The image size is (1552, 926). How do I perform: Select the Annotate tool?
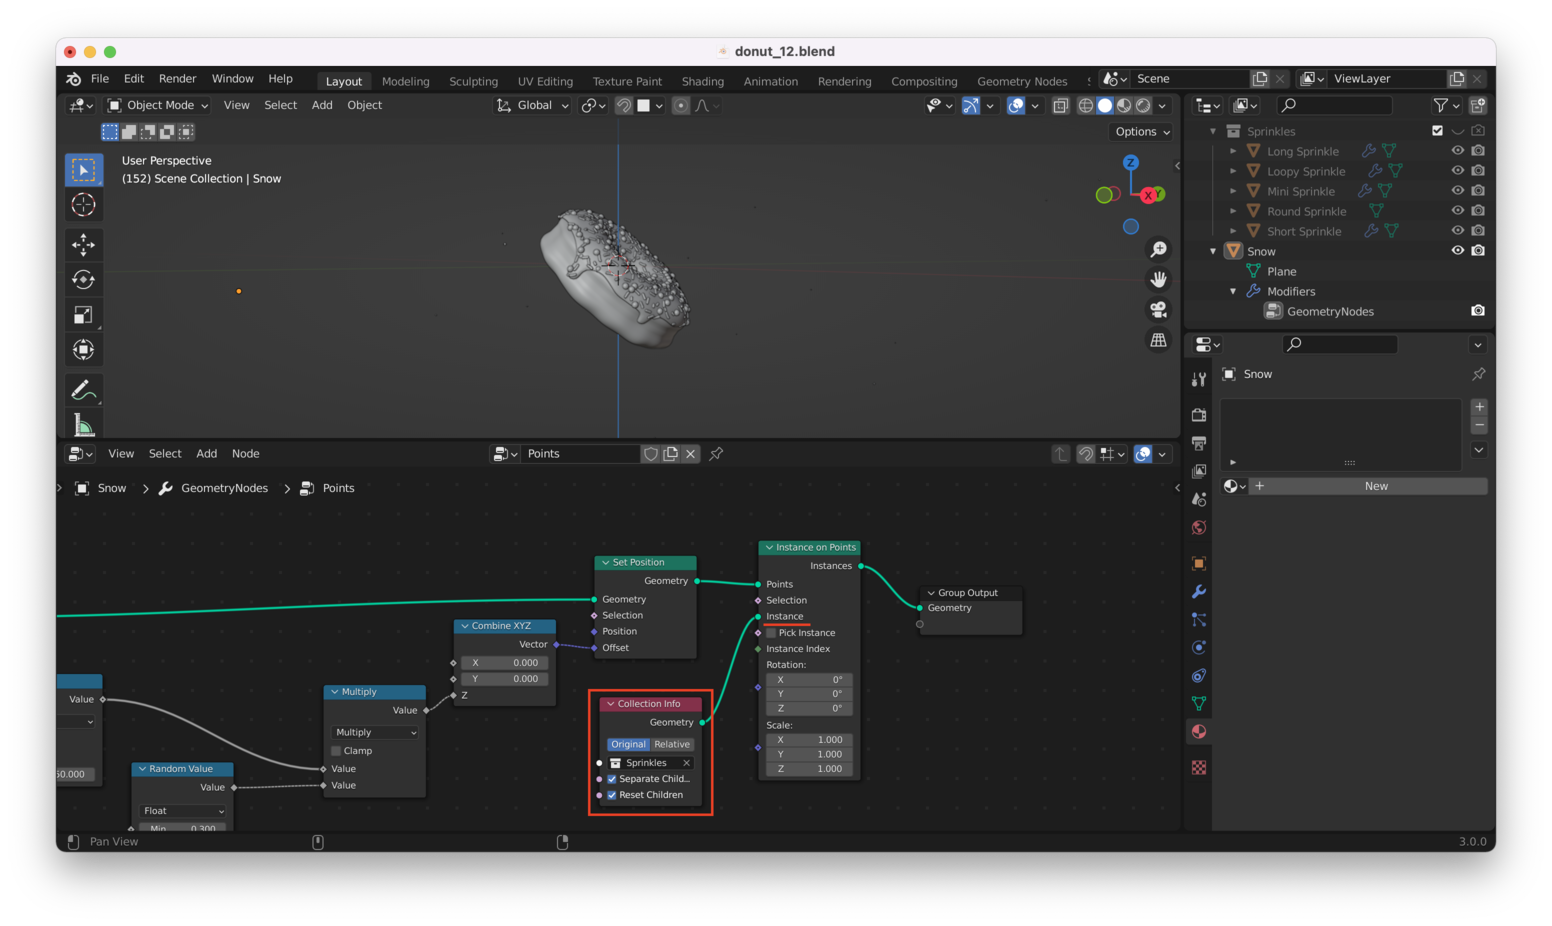84,389
